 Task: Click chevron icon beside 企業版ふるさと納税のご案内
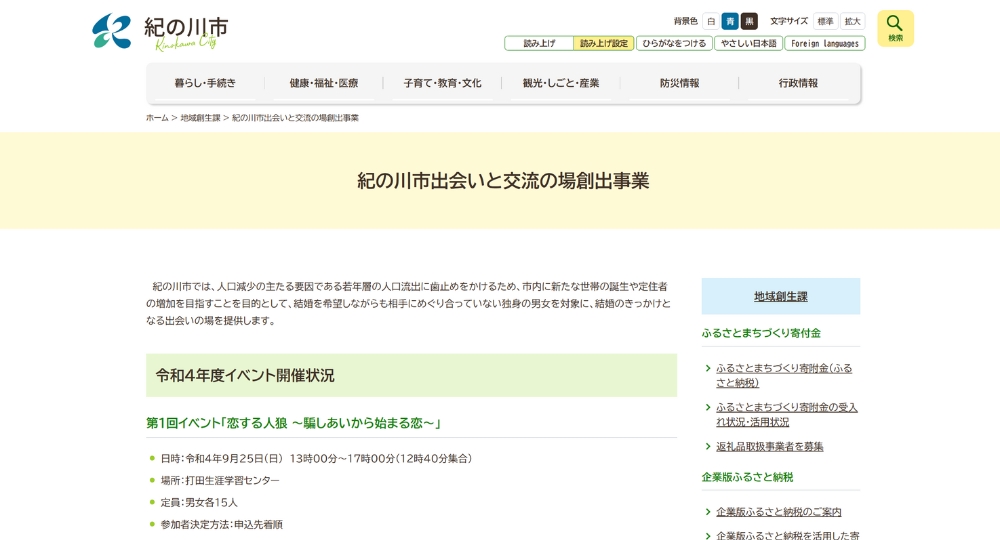pyautogui.click(x=708, y=512)
